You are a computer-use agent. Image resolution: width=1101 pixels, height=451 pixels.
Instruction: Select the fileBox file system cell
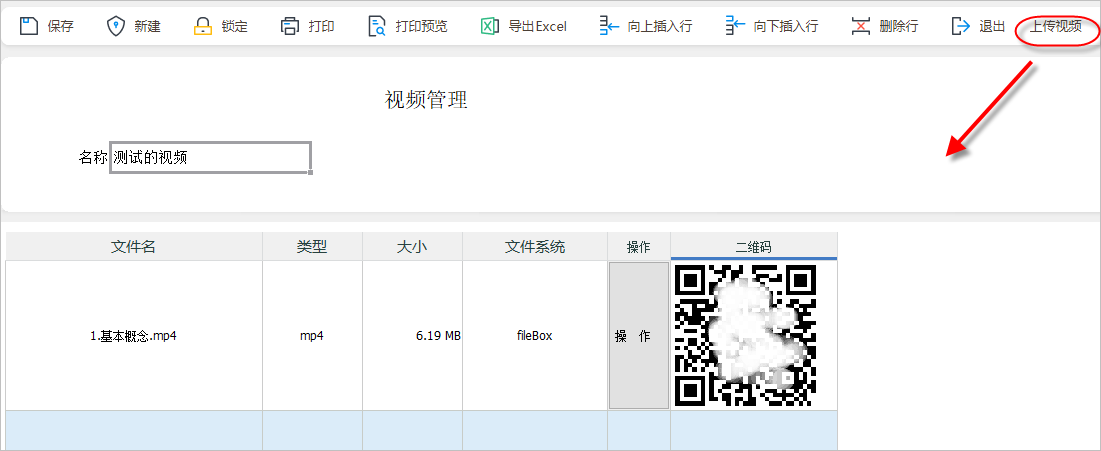(535, 336)
